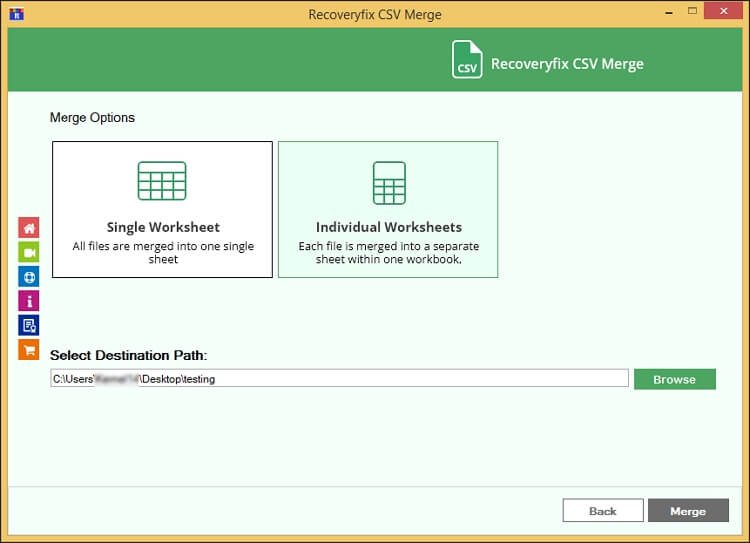Start merging with the Merge button
The height and width of the screenshot is (543, 750).
pos(688,510)
